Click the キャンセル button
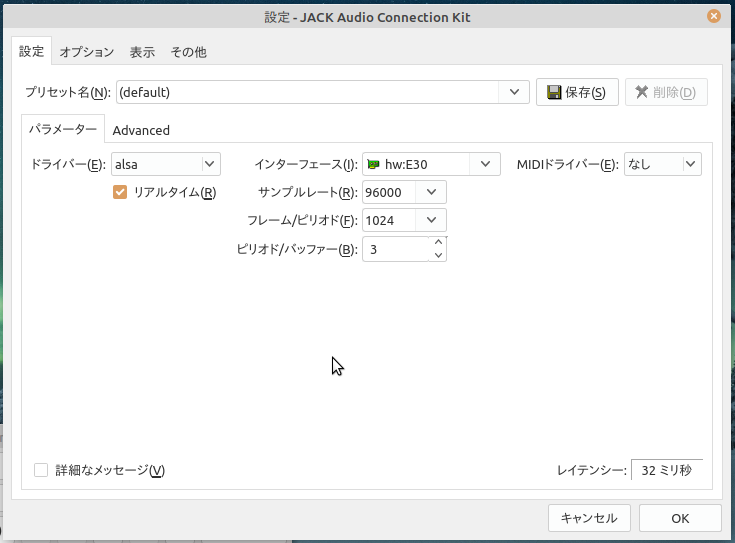 pos(589,518)
